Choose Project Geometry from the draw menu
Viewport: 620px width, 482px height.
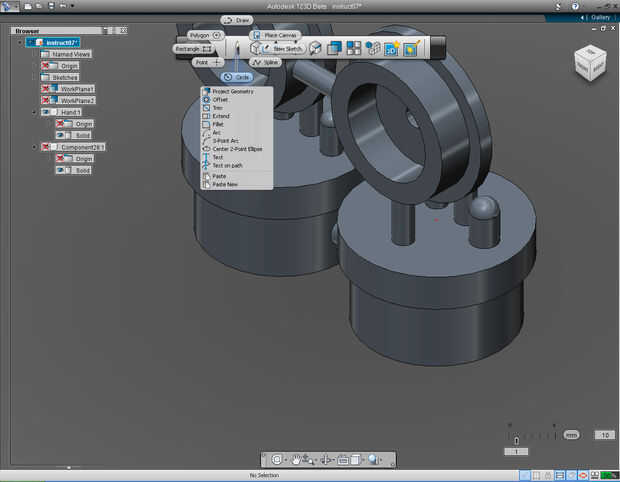[236, 91]
